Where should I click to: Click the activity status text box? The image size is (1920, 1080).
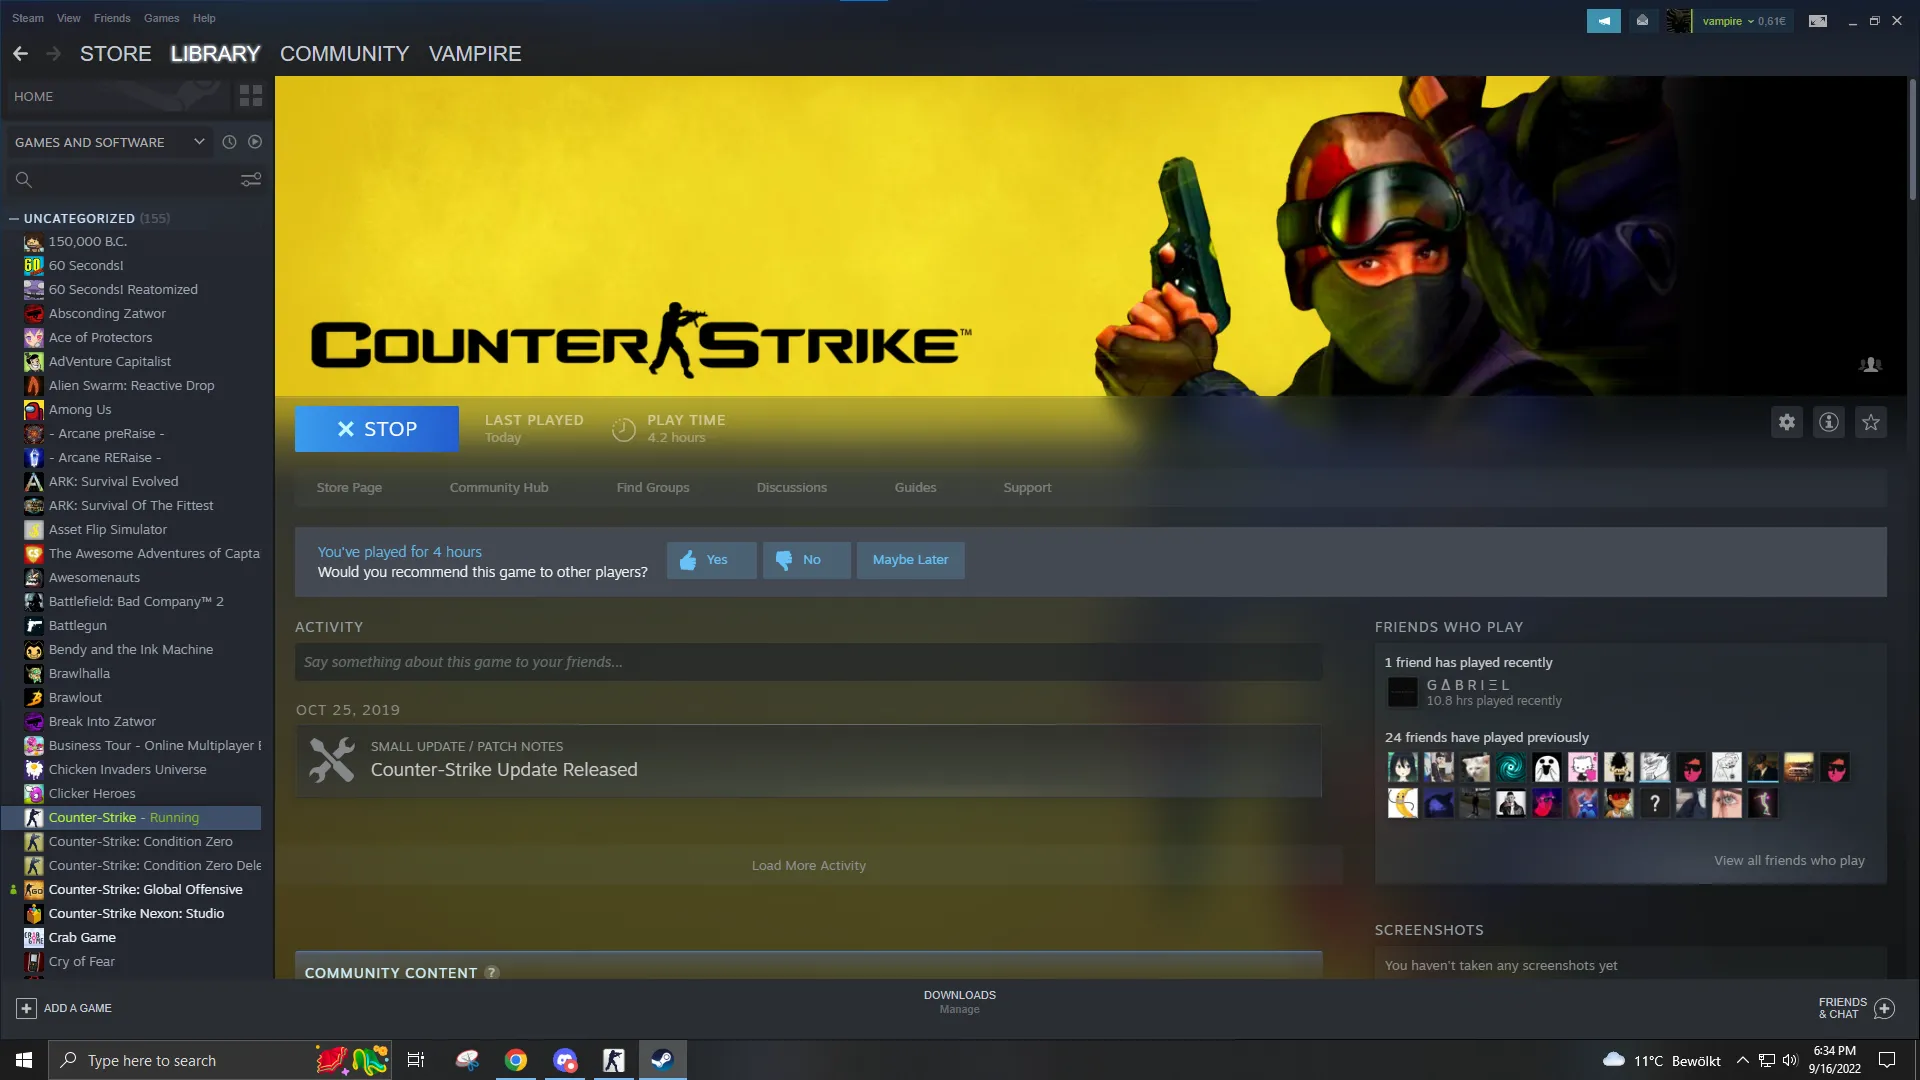809,662
